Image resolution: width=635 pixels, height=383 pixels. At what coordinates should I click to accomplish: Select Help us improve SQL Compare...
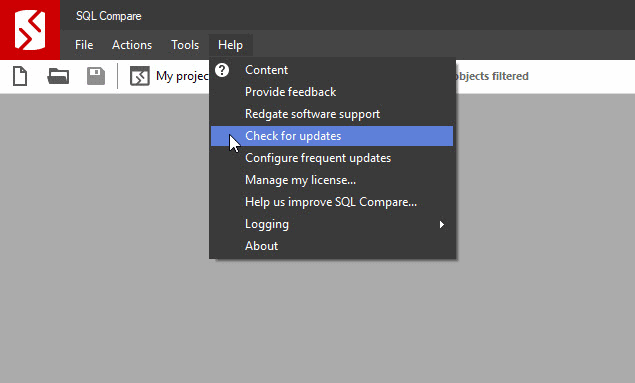332,202
